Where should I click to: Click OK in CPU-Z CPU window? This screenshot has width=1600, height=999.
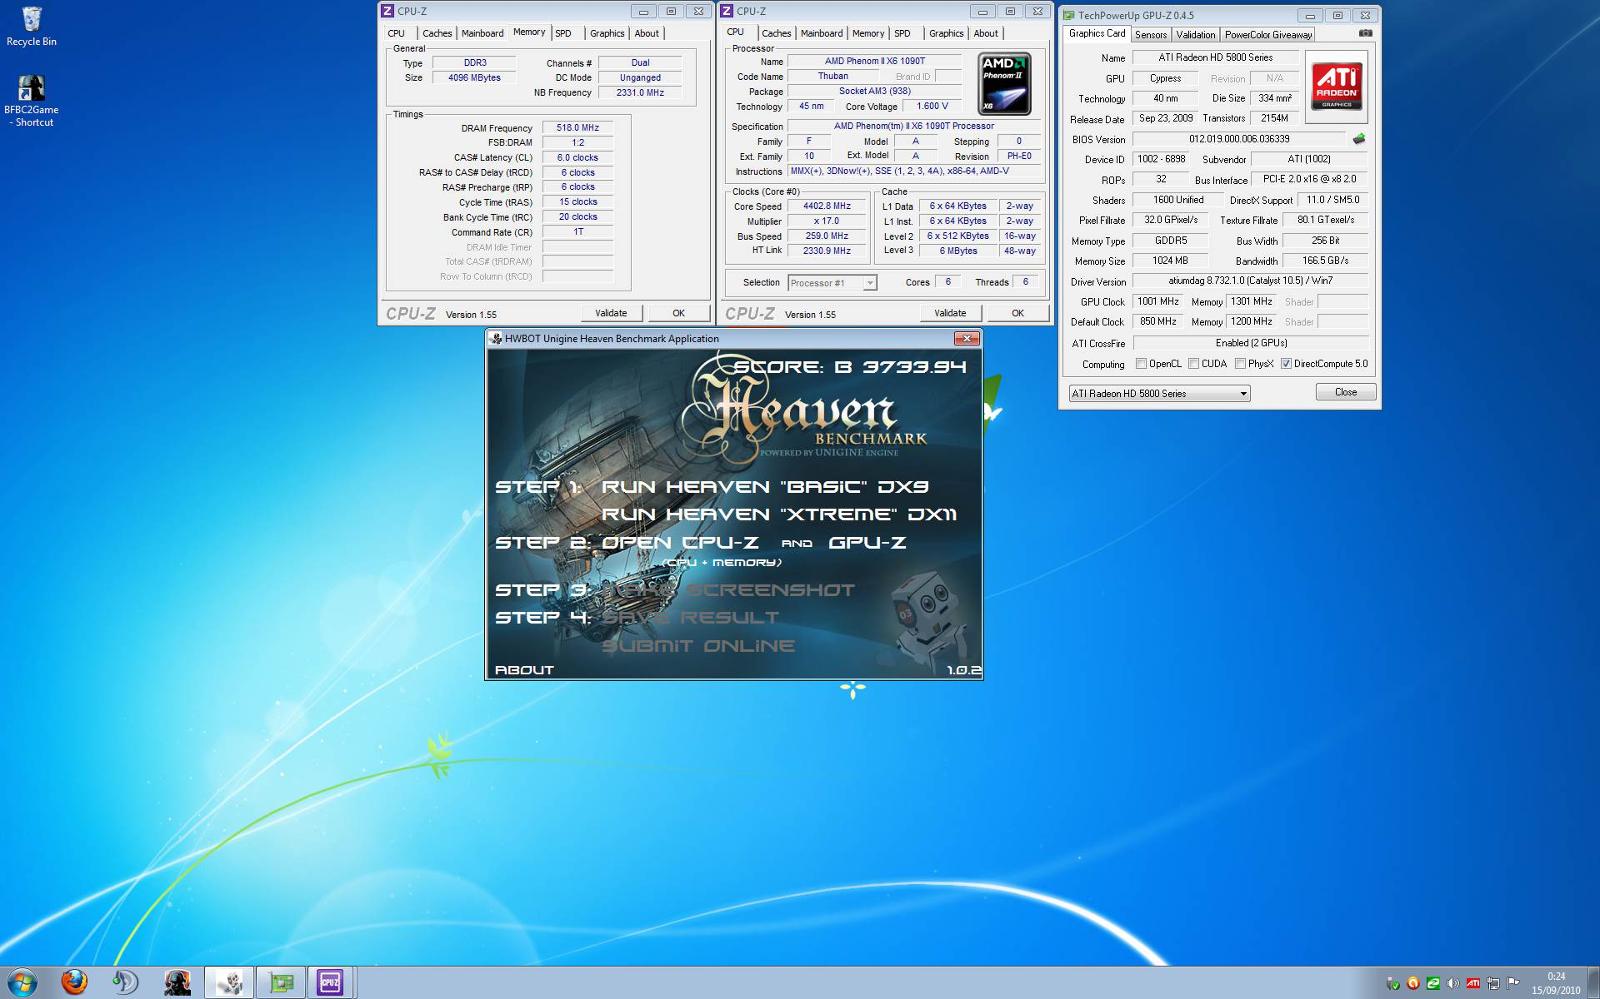tap(1017, 313)
